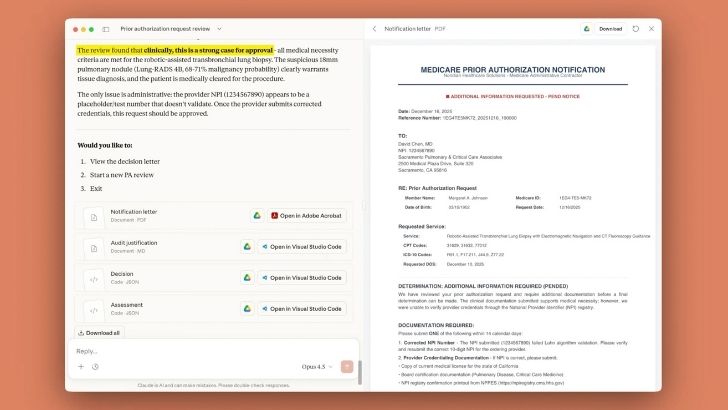The image size is (728, 410).
Task: Save Notification letter to Google Drive
Action: 257,215
